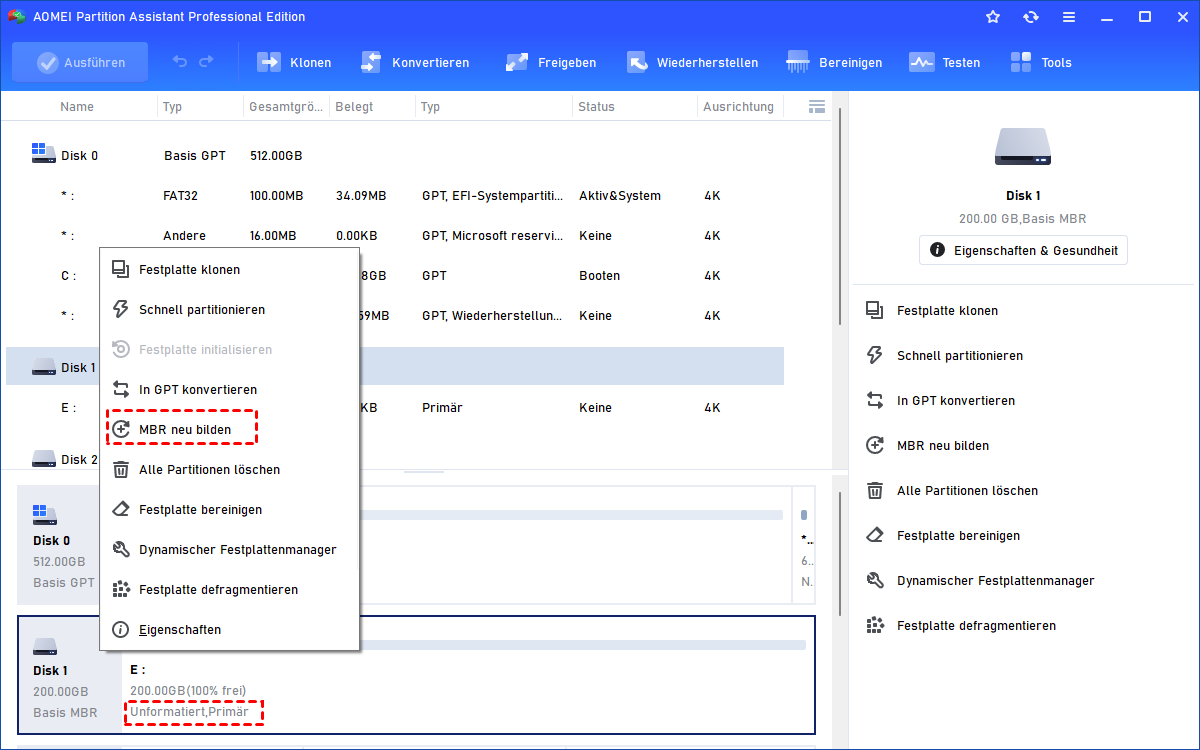Click Eigenschaften & Gesundheit button
This screenshot has width=1200, height=750.
(1023, 250)
